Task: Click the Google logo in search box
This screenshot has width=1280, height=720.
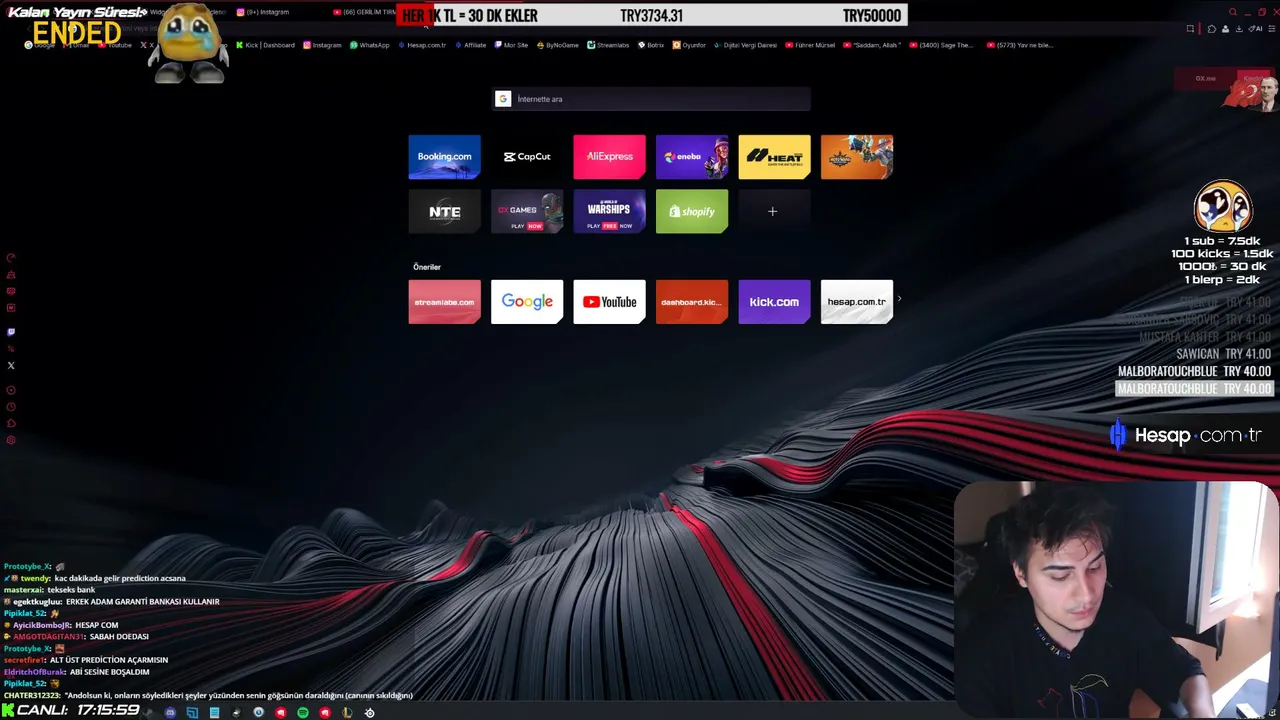Action: point(503,99)
